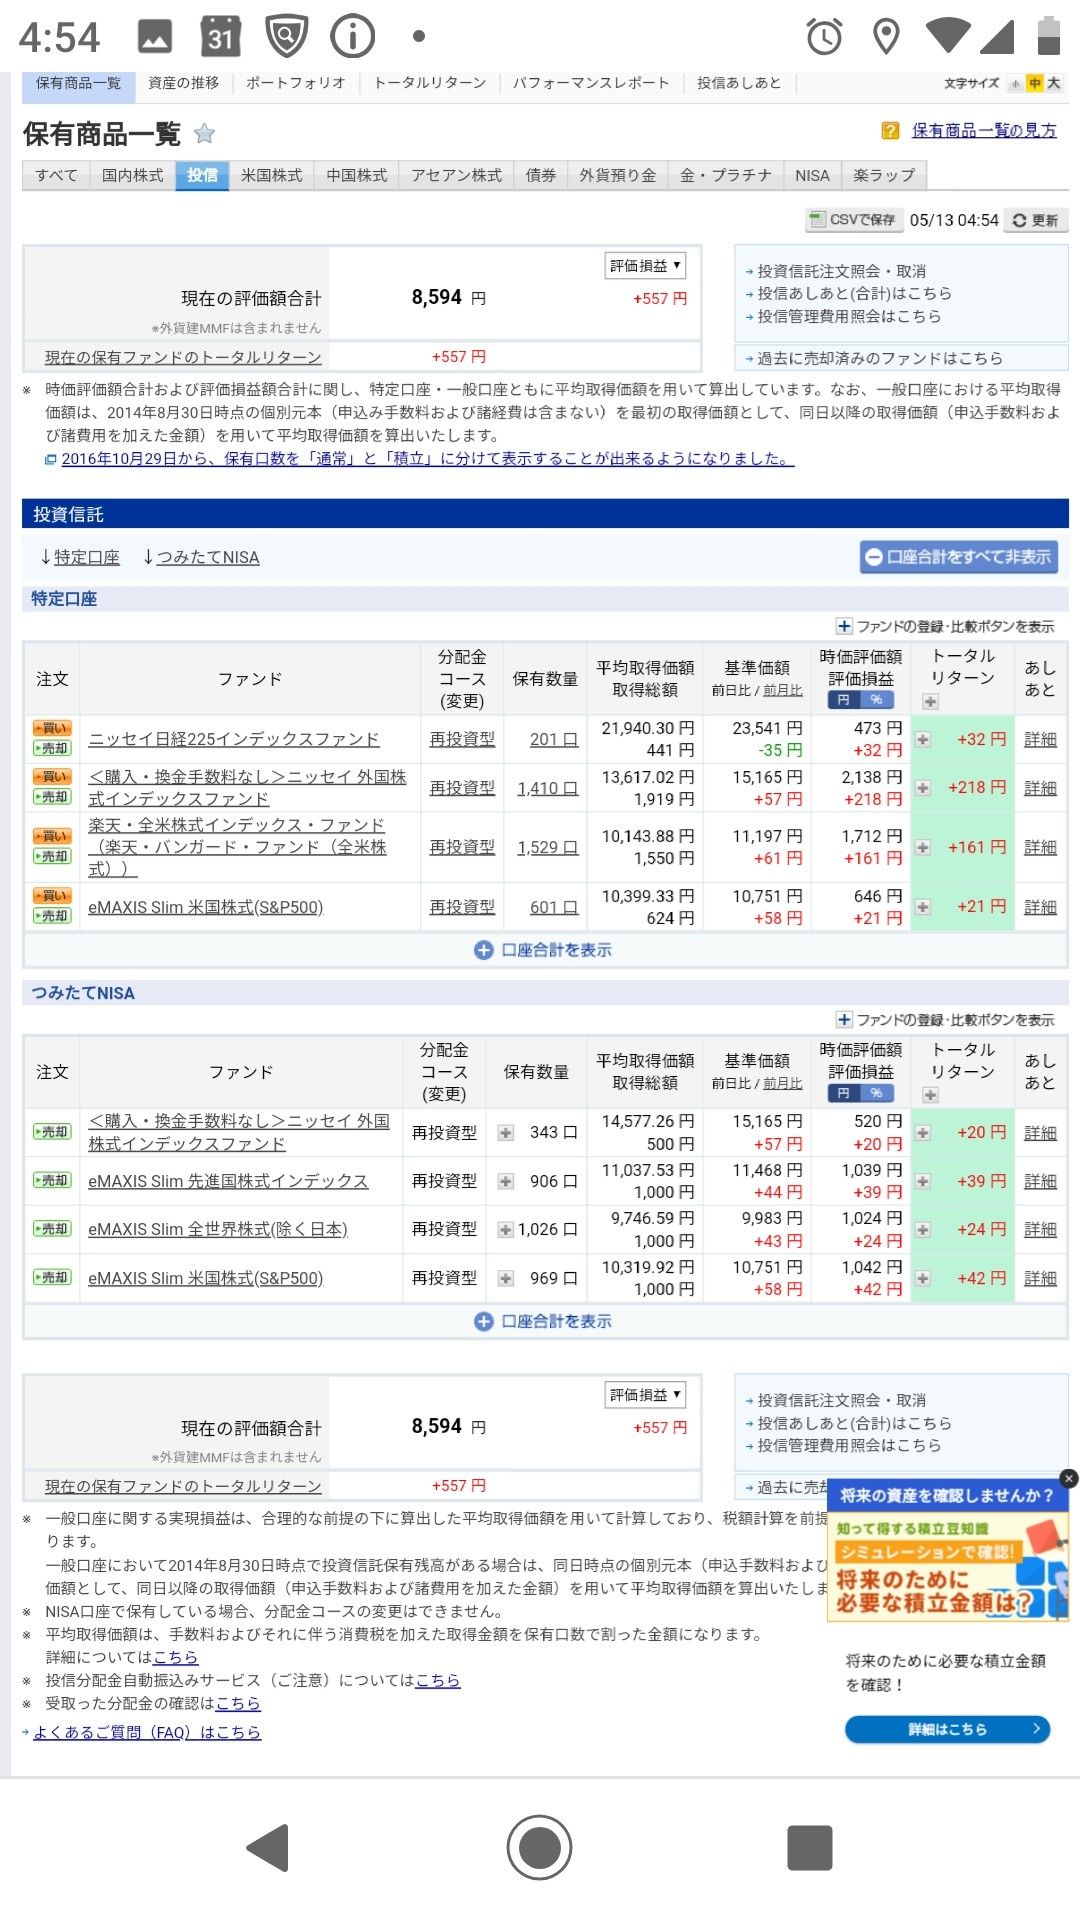Image resolution: width=1080 pixels, height=1920 pixels.
Task: Toggle % display in 特定口座 table header
Action: pos(877,700)
